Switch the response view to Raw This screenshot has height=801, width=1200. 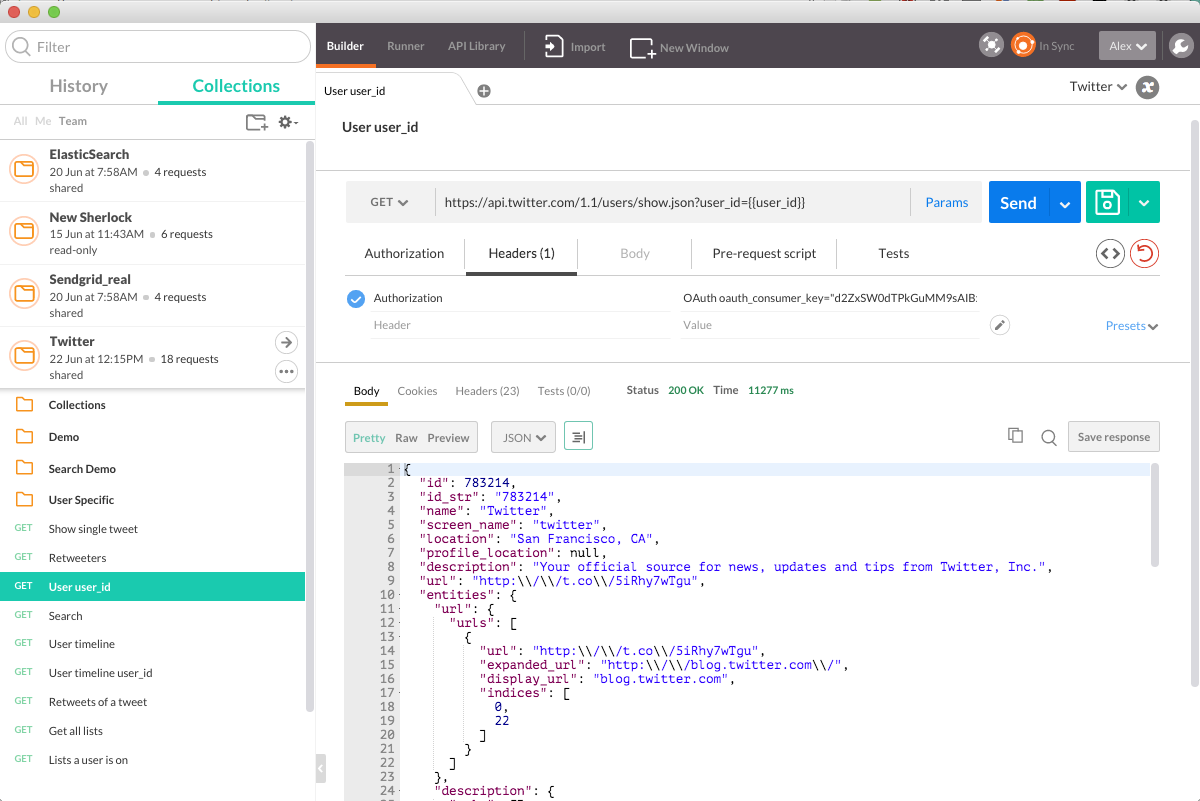click(x=406, y=438)
